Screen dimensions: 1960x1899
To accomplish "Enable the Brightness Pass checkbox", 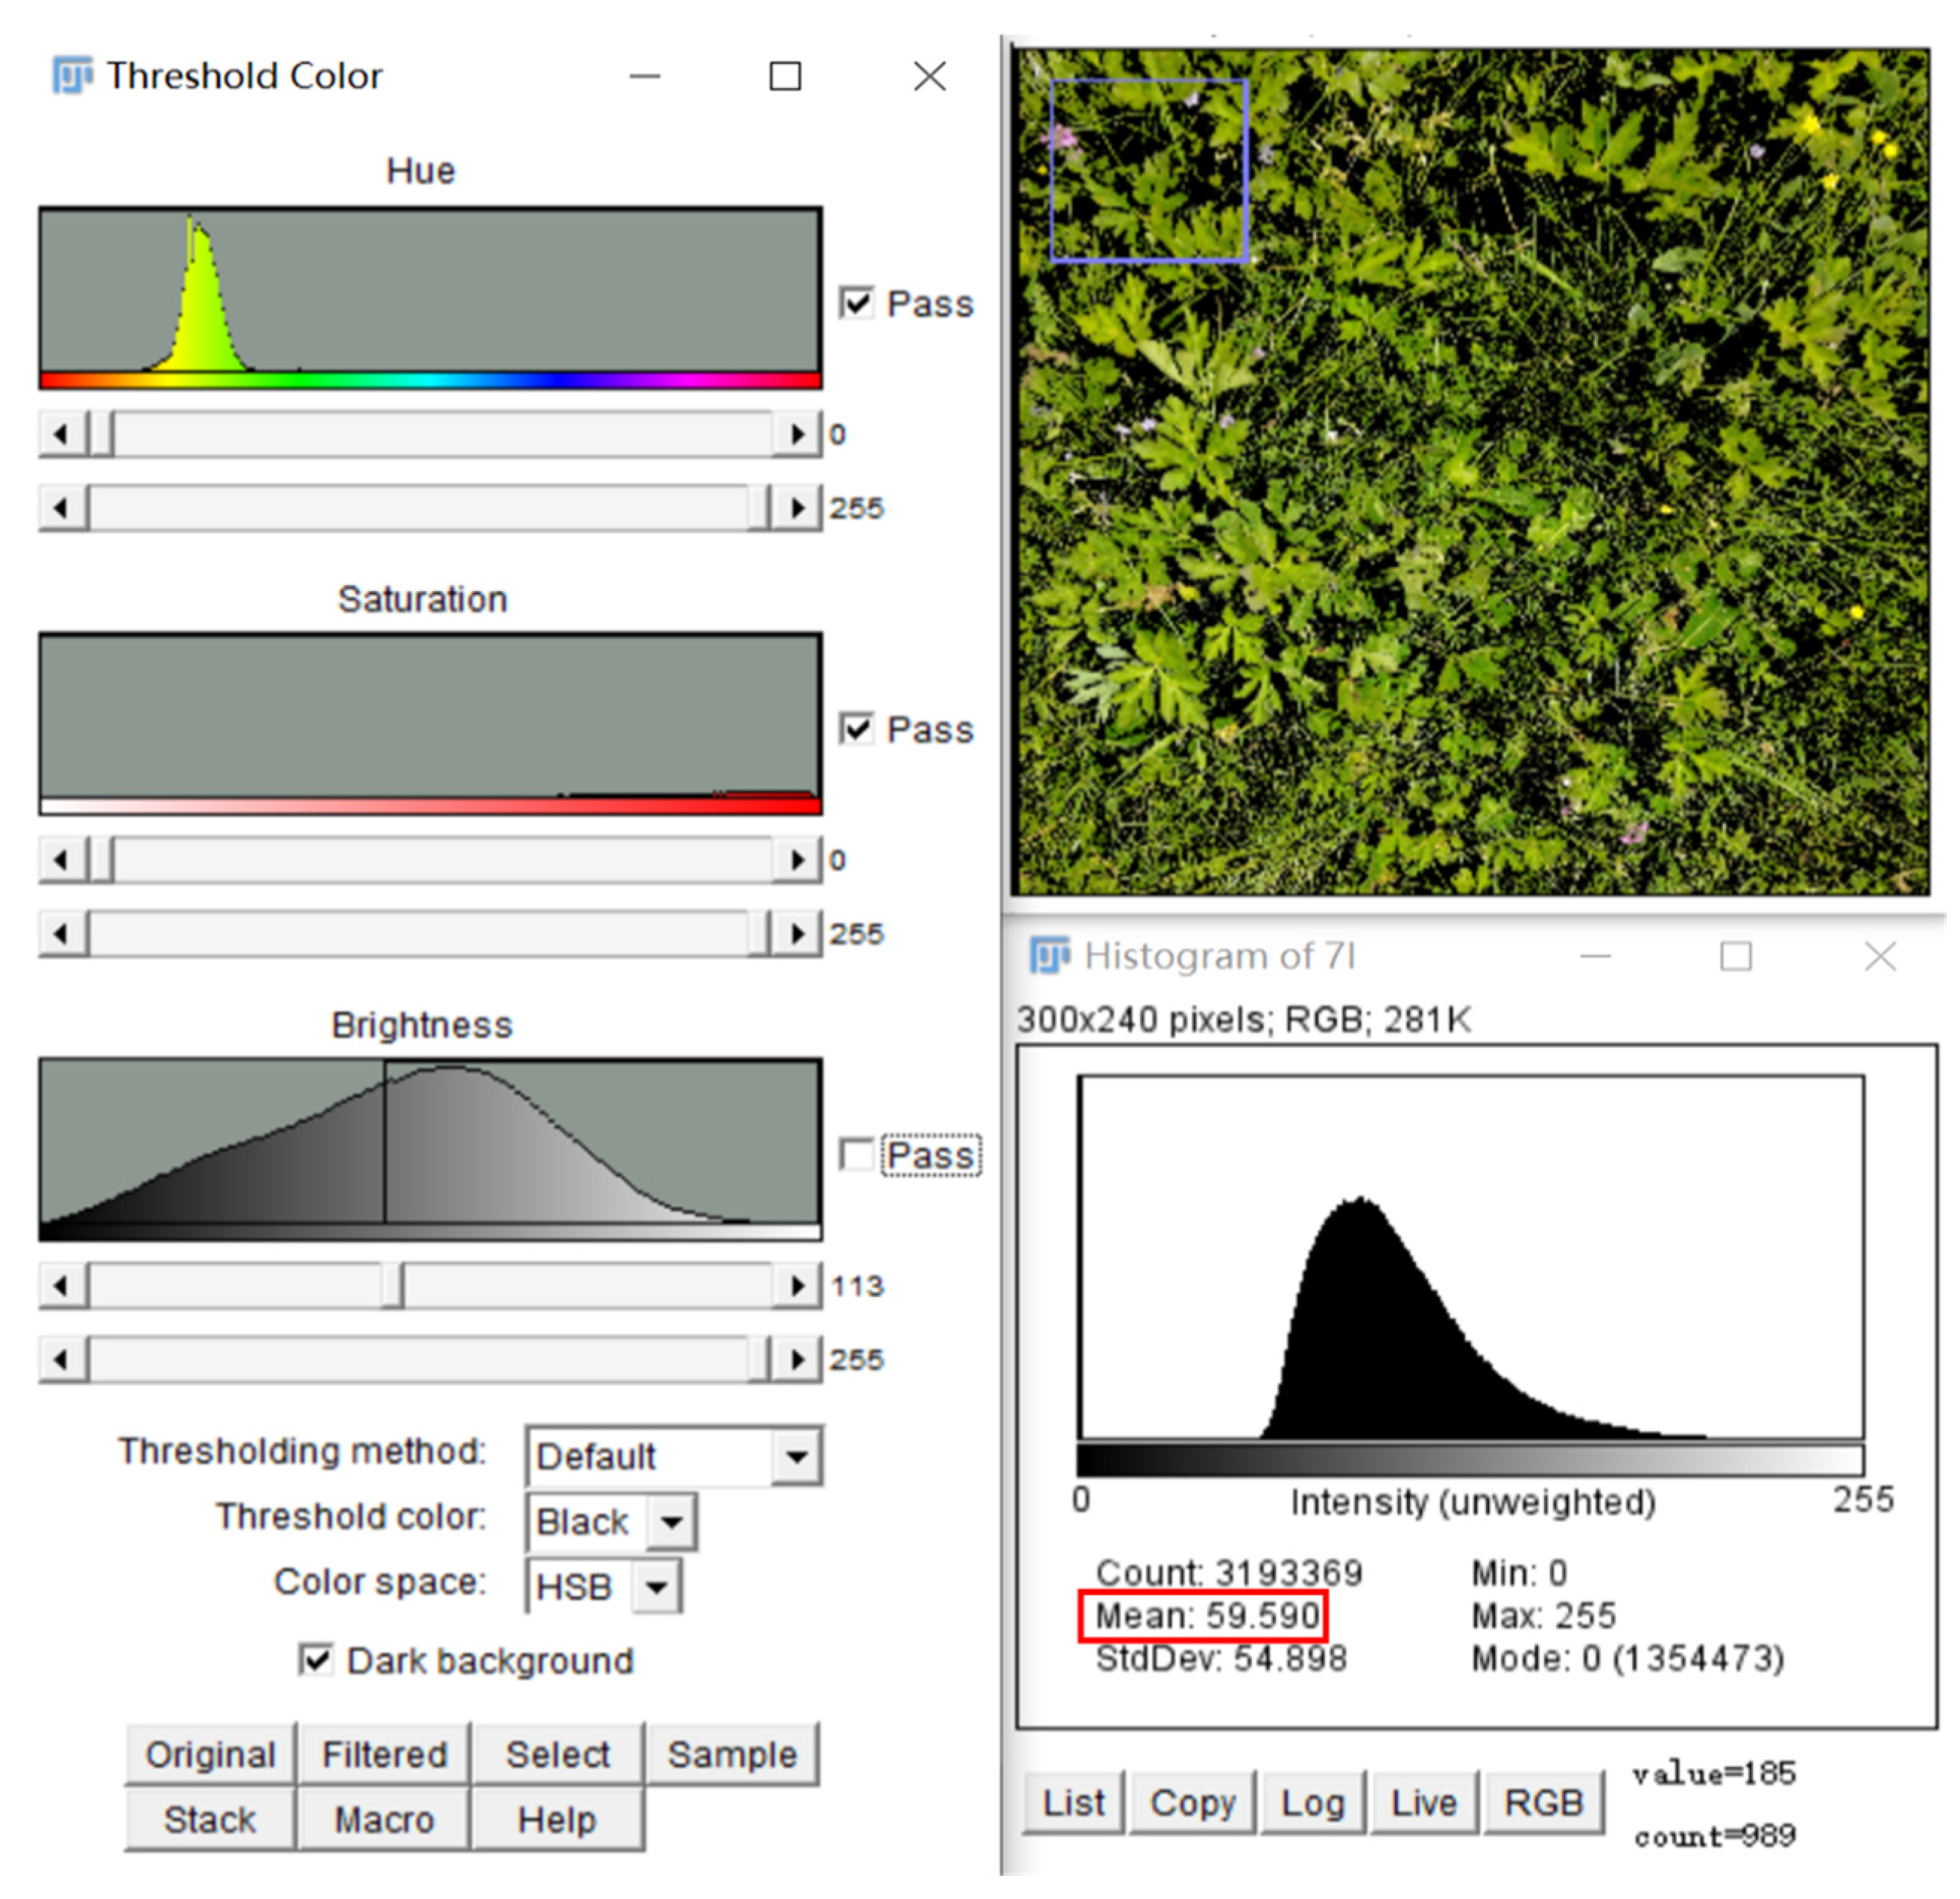I will click(x=856, y=1155).
